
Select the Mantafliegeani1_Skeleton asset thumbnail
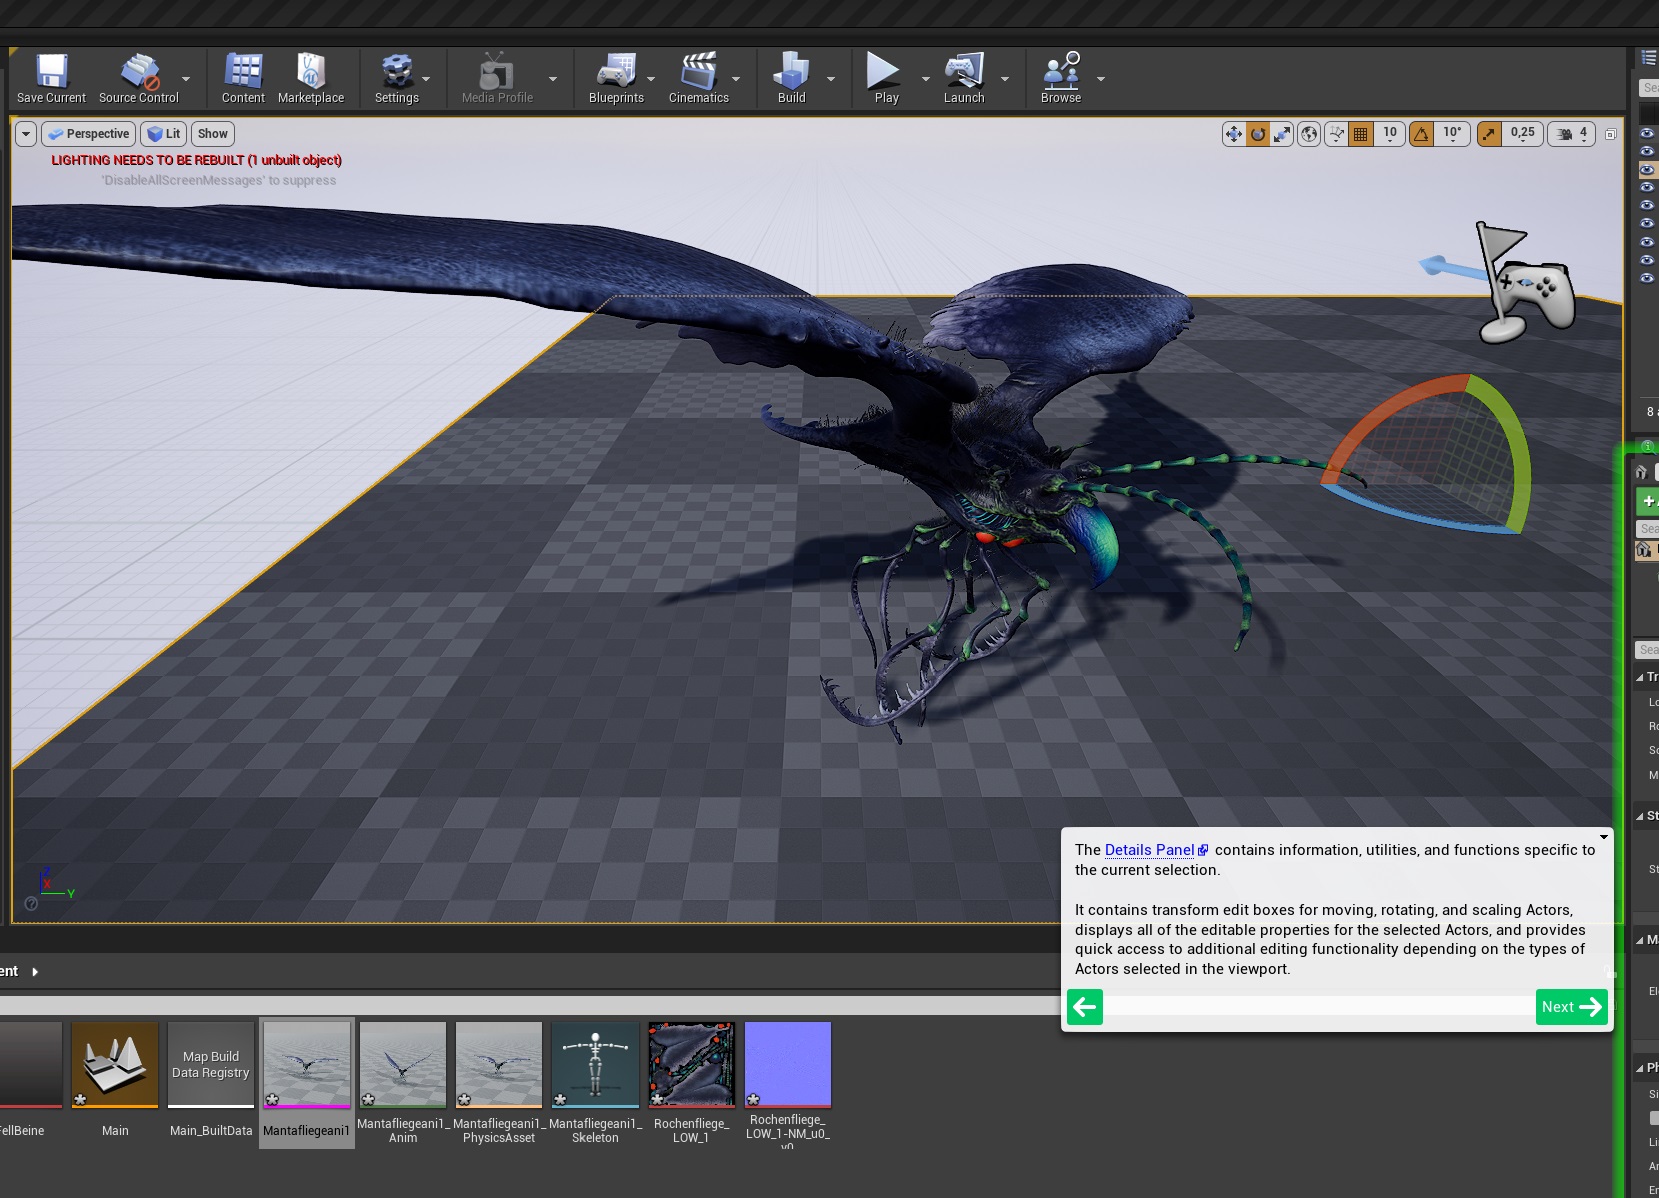[595, 1065]
